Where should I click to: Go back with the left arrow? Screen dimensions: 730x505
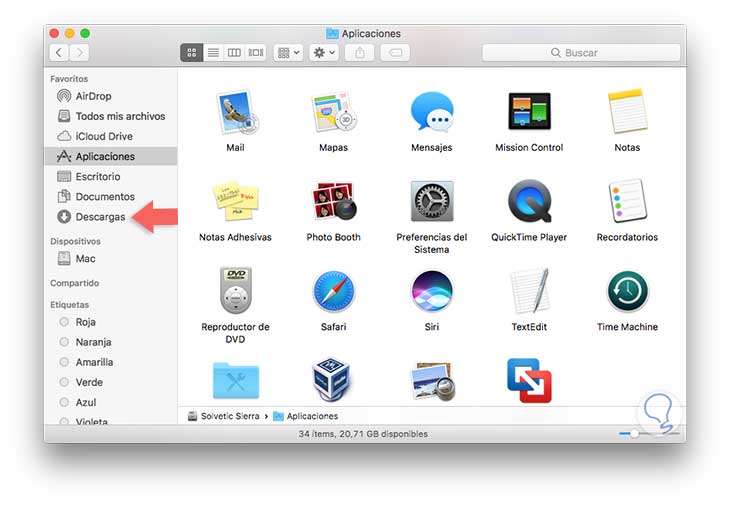click(x=59, y=53)
